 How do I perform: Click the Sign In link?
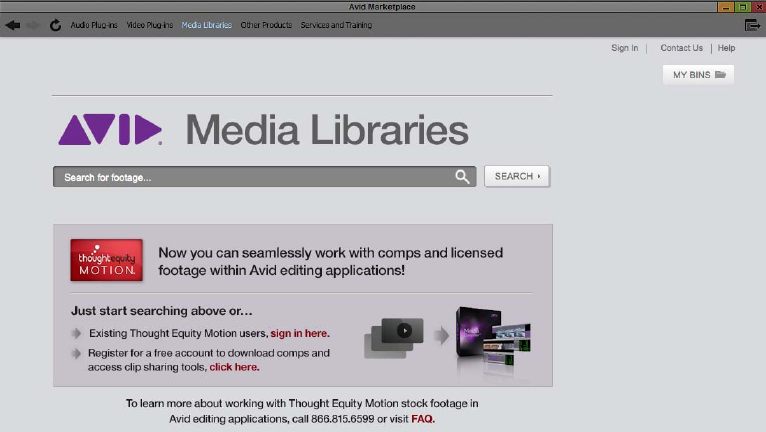tap(624, 48)
